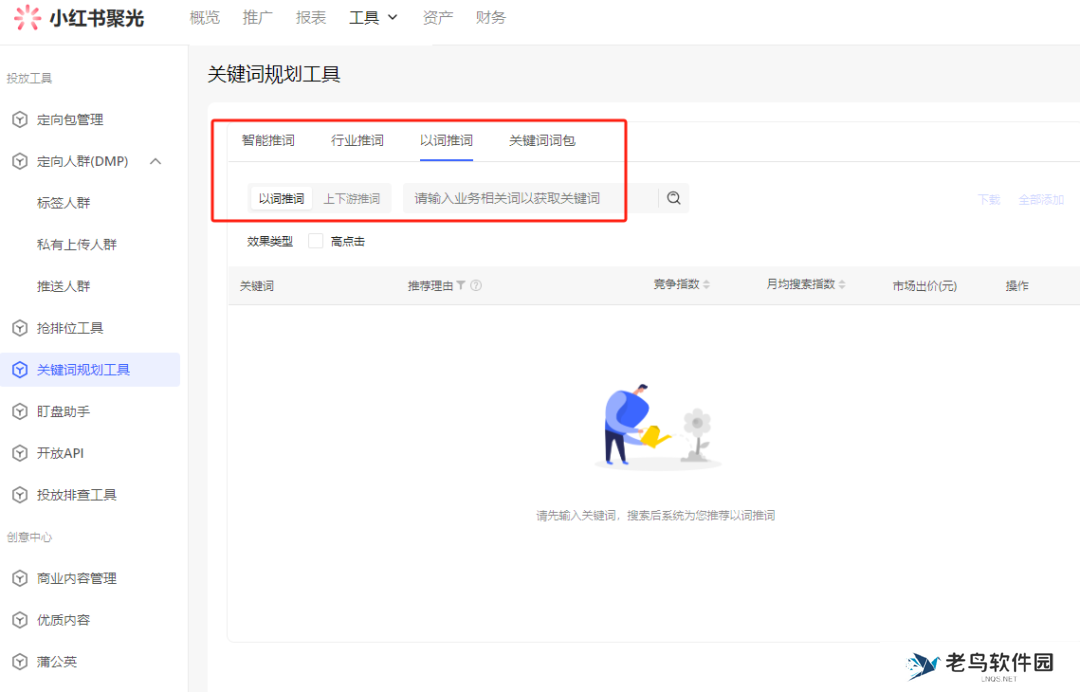The image size is (1080, 692).
Task: Enable the 高点击 checkbox
Action: point(315,240)
